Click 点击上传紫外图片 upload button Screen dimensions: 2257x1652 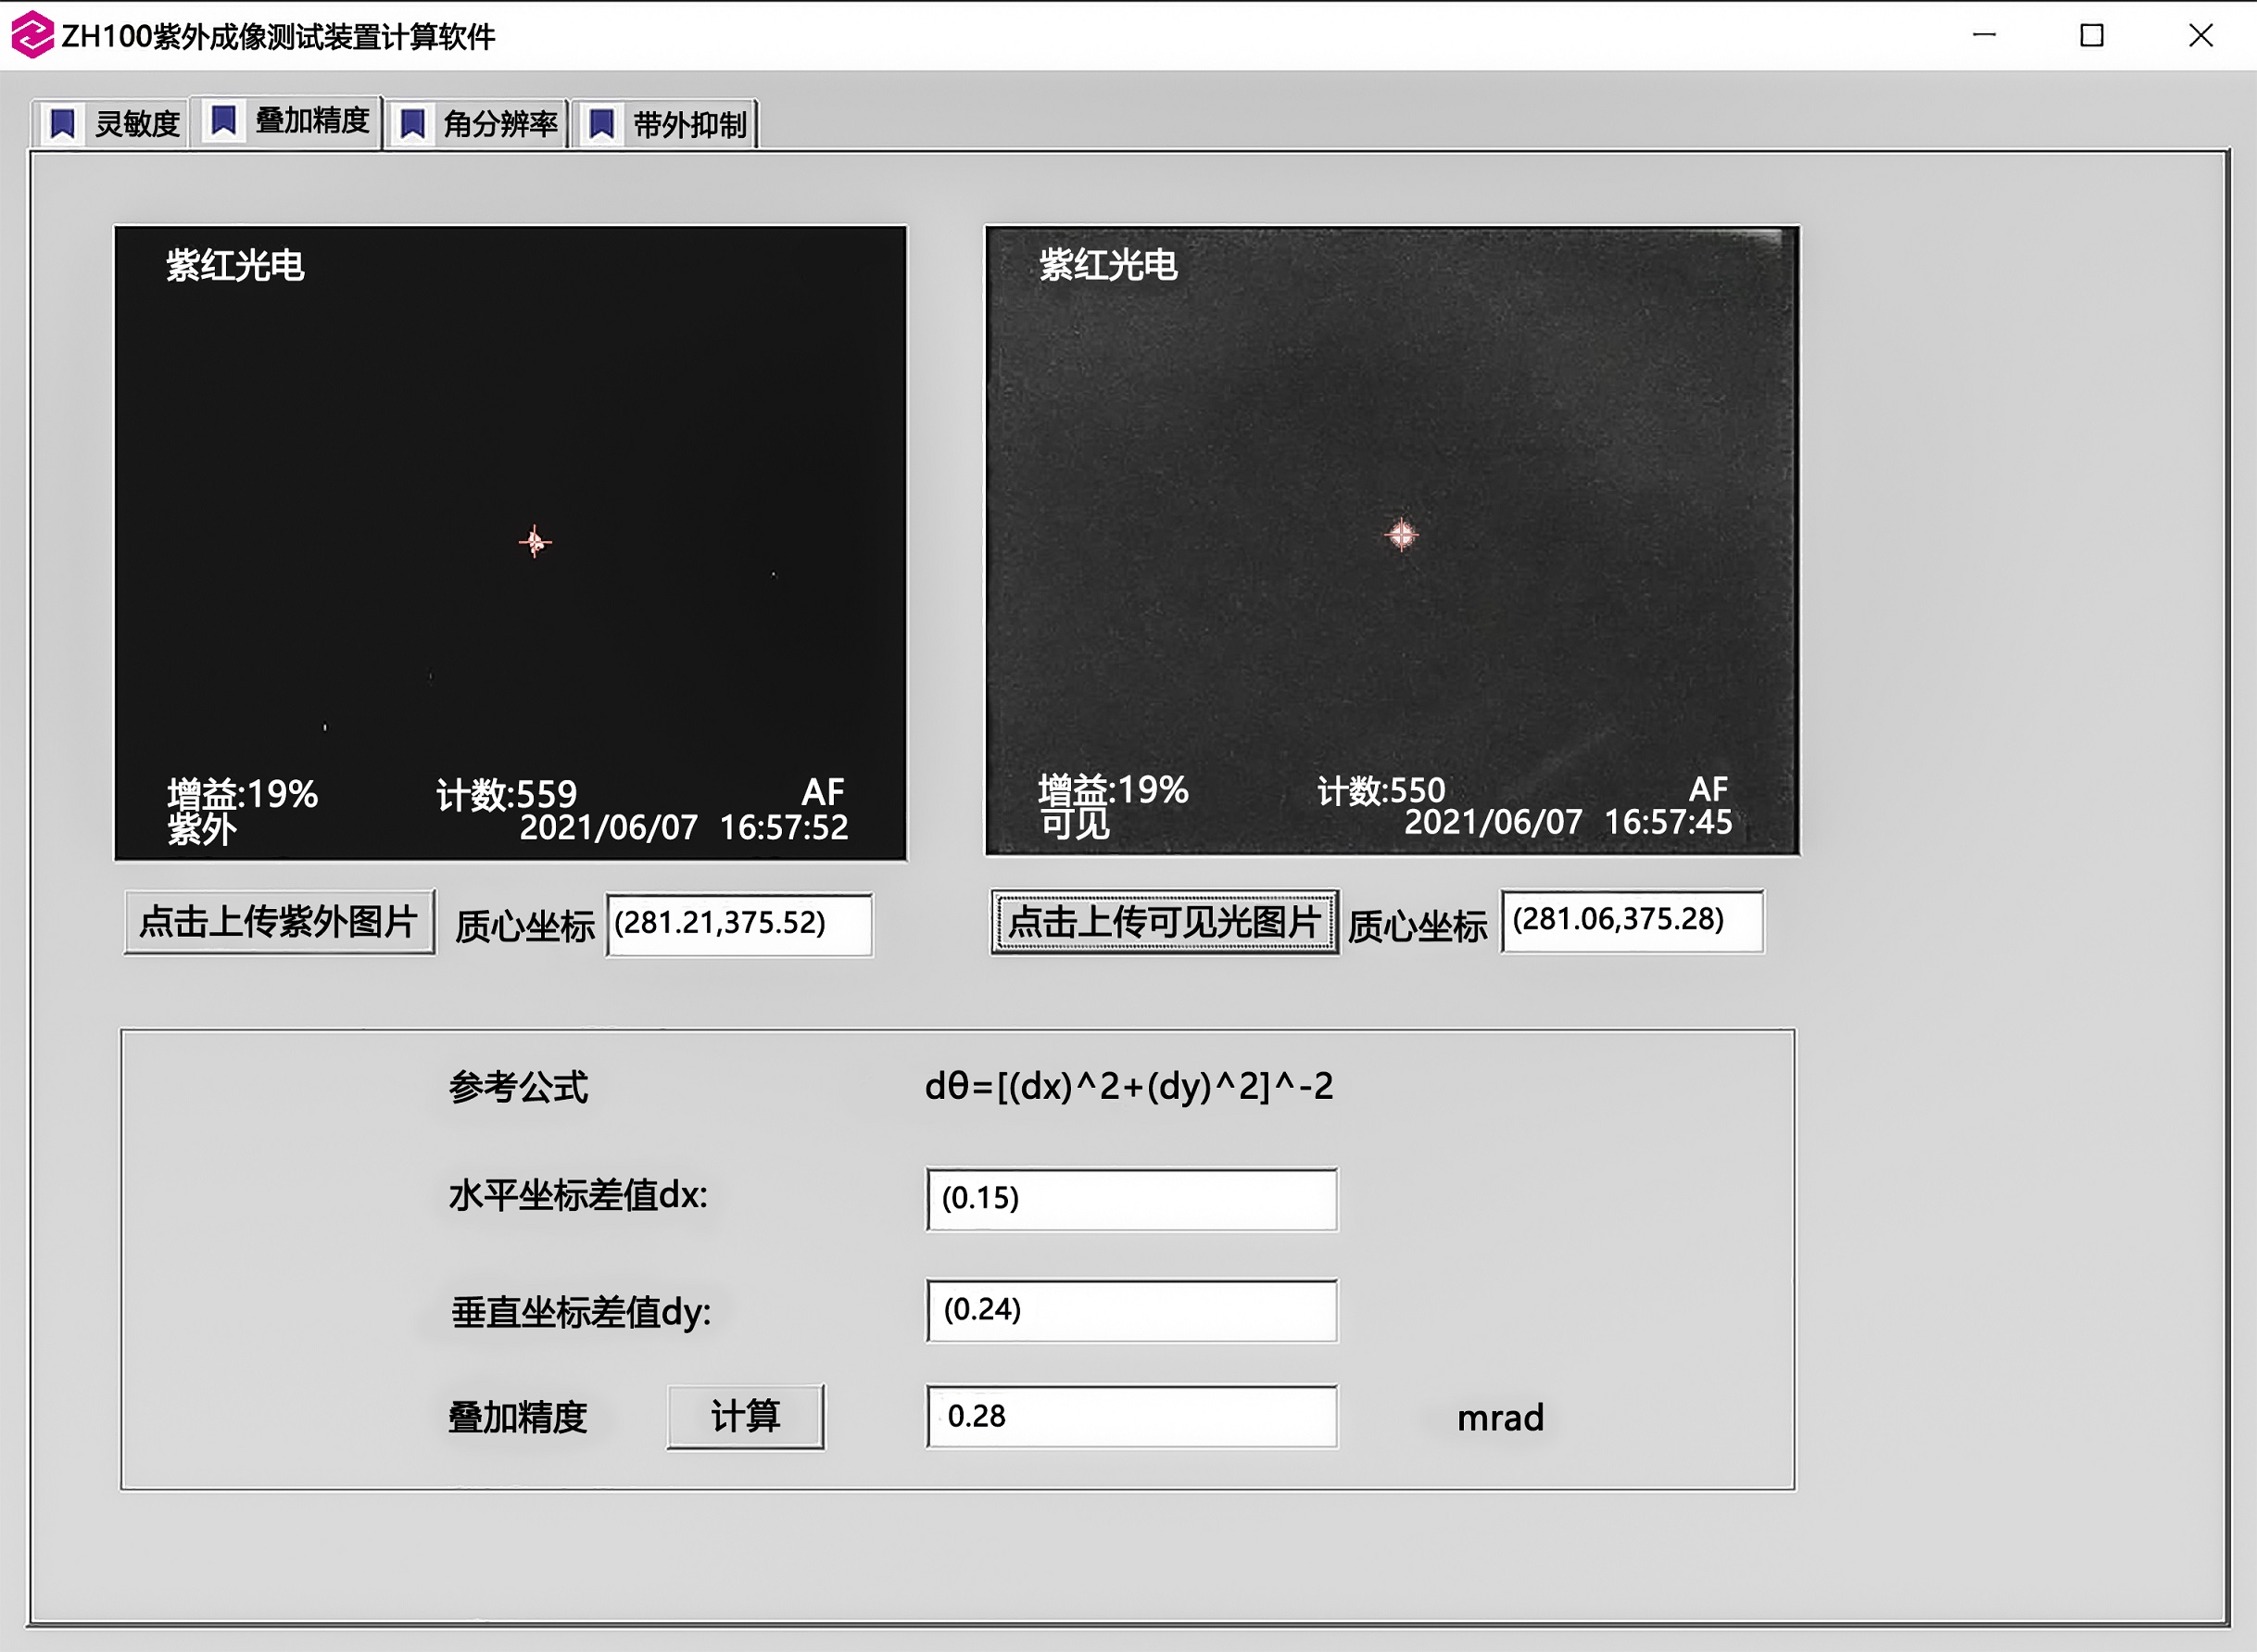pyautogui.click(x=279, y=922)
